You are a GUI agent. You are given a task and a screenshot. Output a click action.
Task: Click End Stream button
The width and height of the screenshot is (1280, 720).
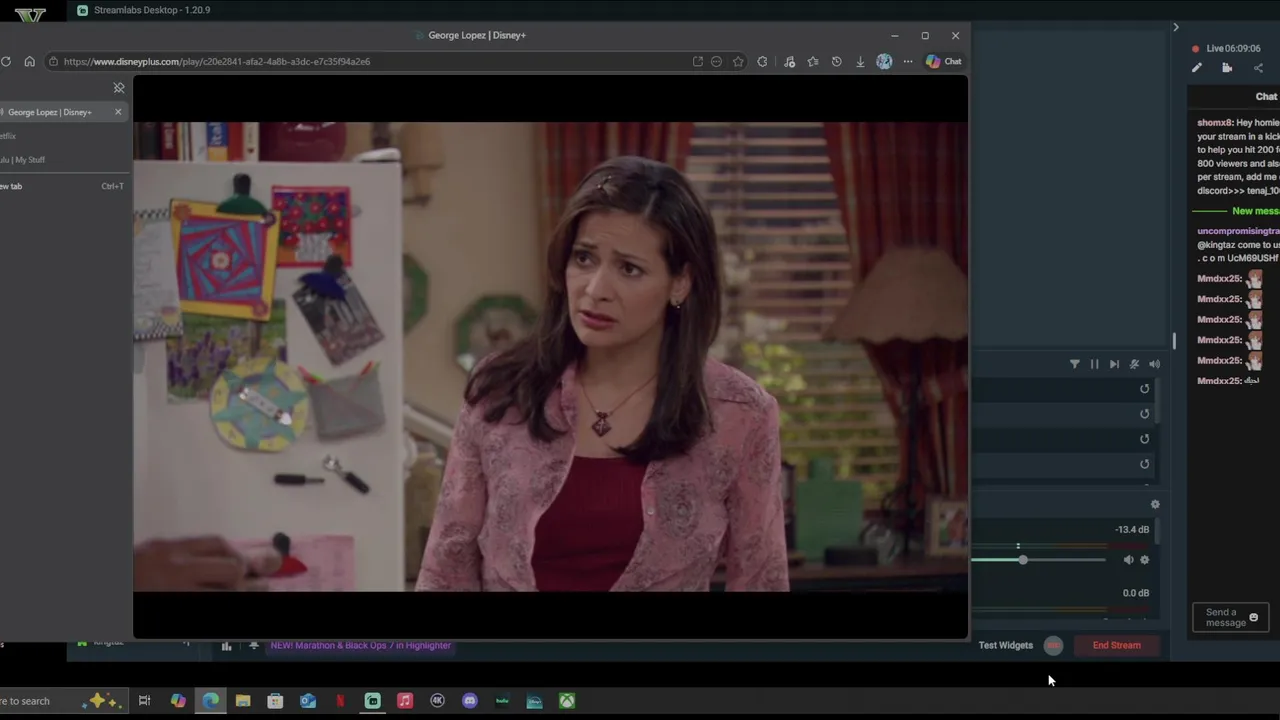click(x=1116, y=645)
